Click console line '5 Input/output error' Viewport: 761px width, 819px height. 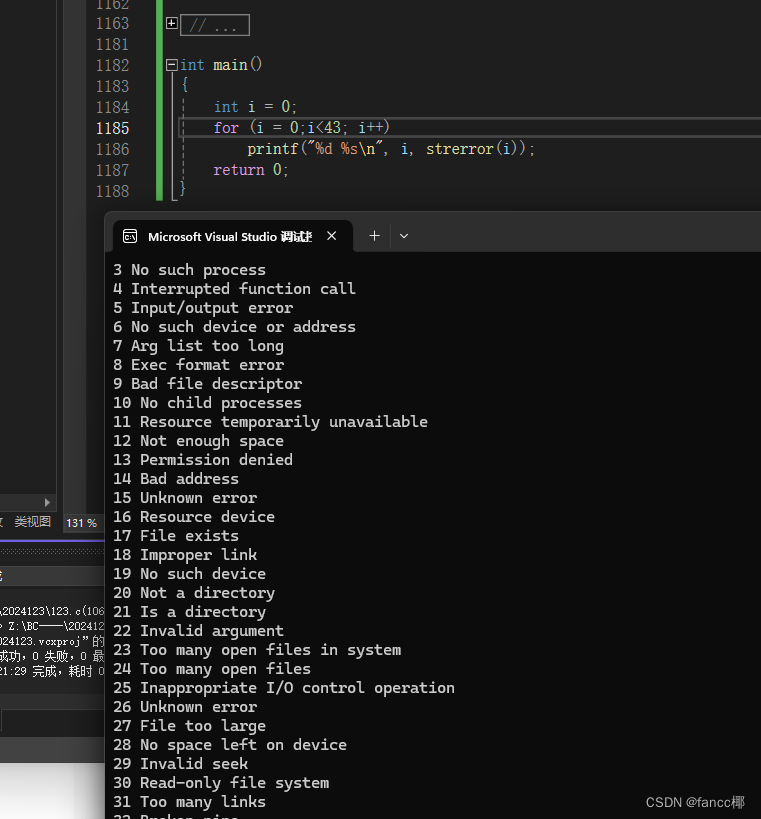(203, 308)
